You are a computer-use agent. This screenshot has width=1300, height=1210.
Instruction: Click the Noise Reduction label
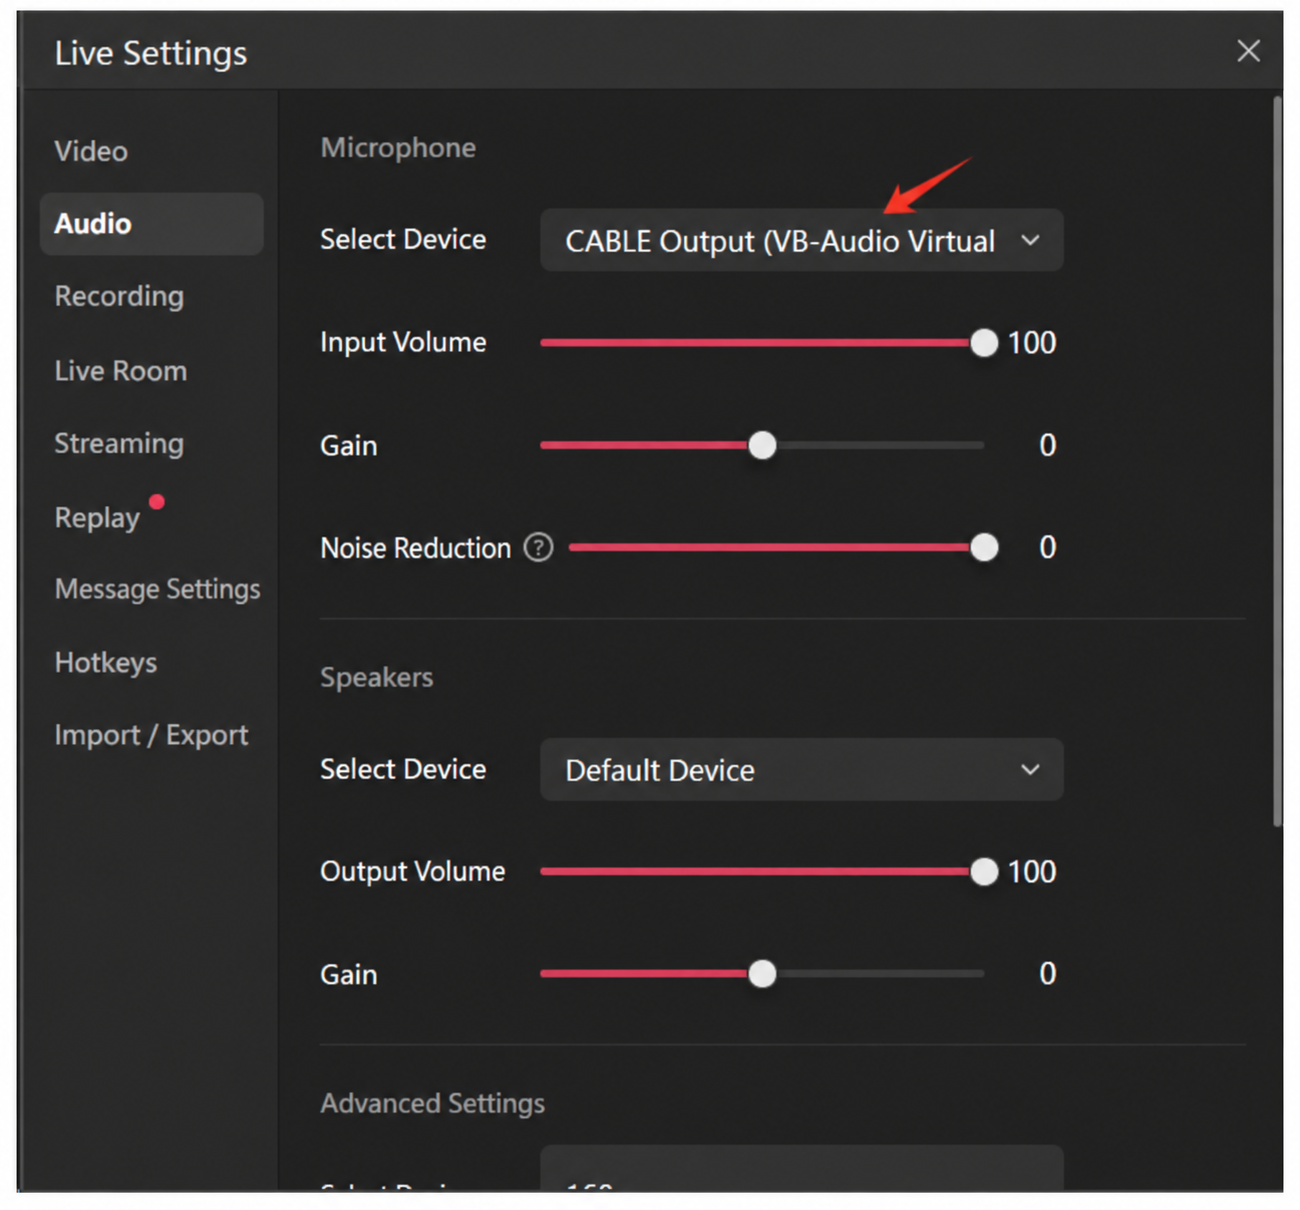point(415,548)
